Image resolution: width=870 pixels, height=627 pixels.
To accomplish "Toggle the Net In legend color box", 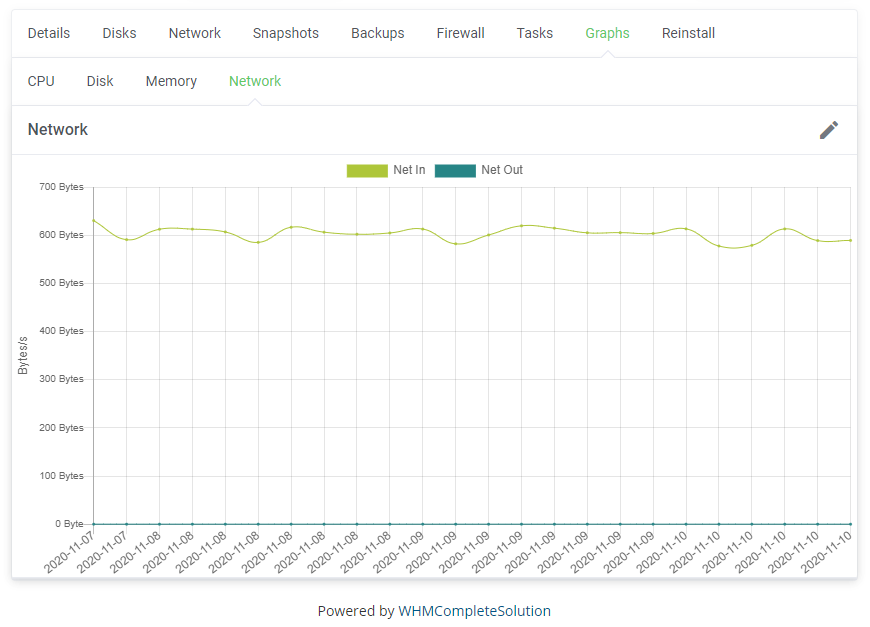I will (367, 170).
